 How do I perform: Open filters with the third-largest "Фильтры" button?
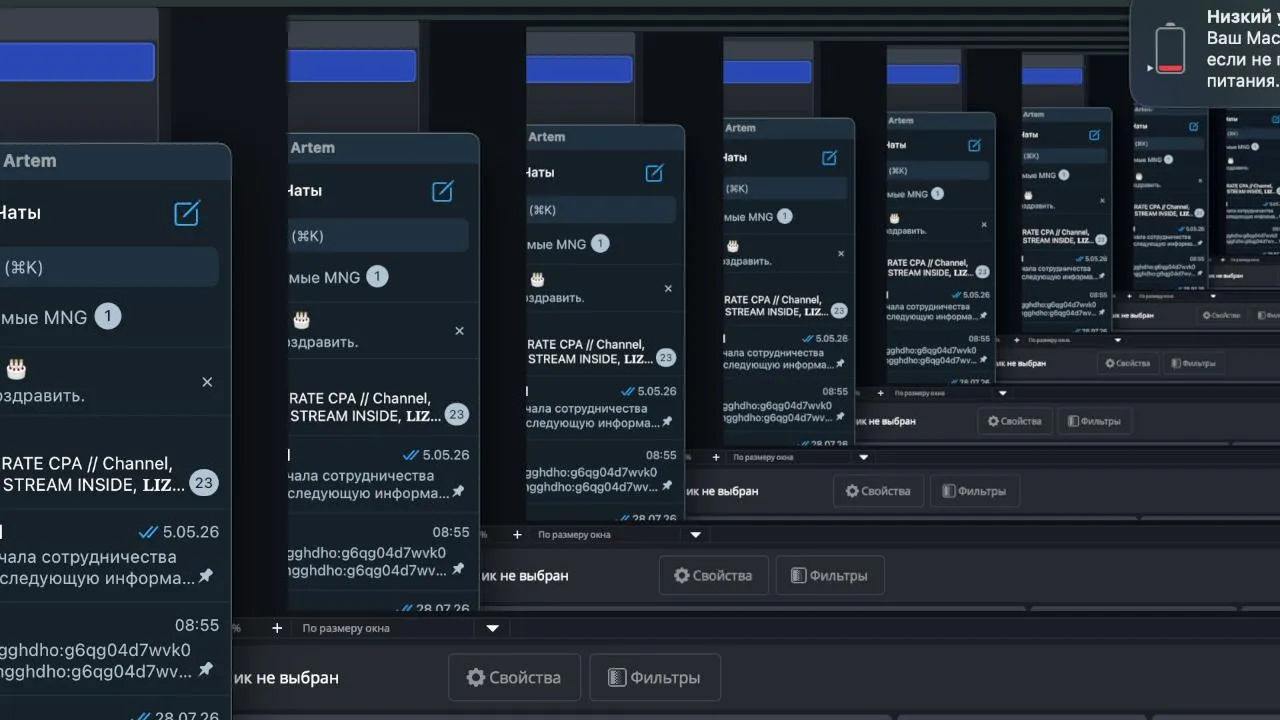[x=975, y=491]
